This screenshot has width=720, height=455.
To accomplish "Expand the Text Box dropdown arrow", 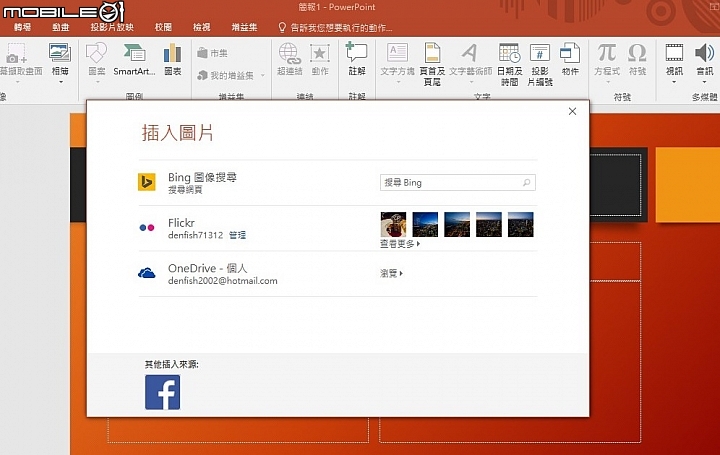I will 398,83.
